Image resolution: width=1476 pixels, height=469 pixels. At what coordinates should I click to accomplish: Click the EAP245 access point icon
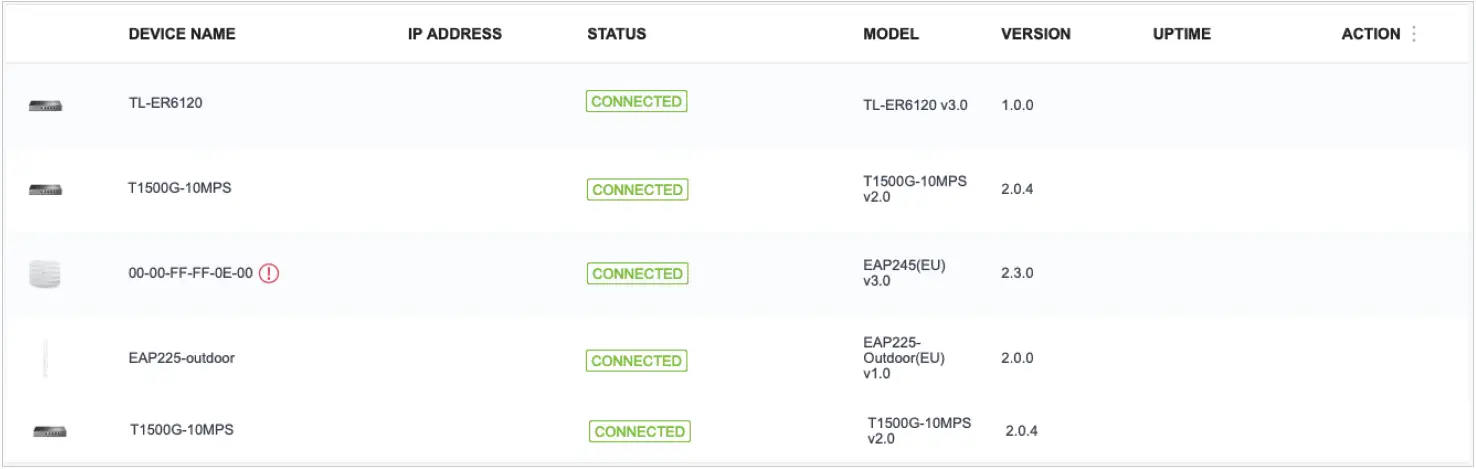(x=45, y=273)
